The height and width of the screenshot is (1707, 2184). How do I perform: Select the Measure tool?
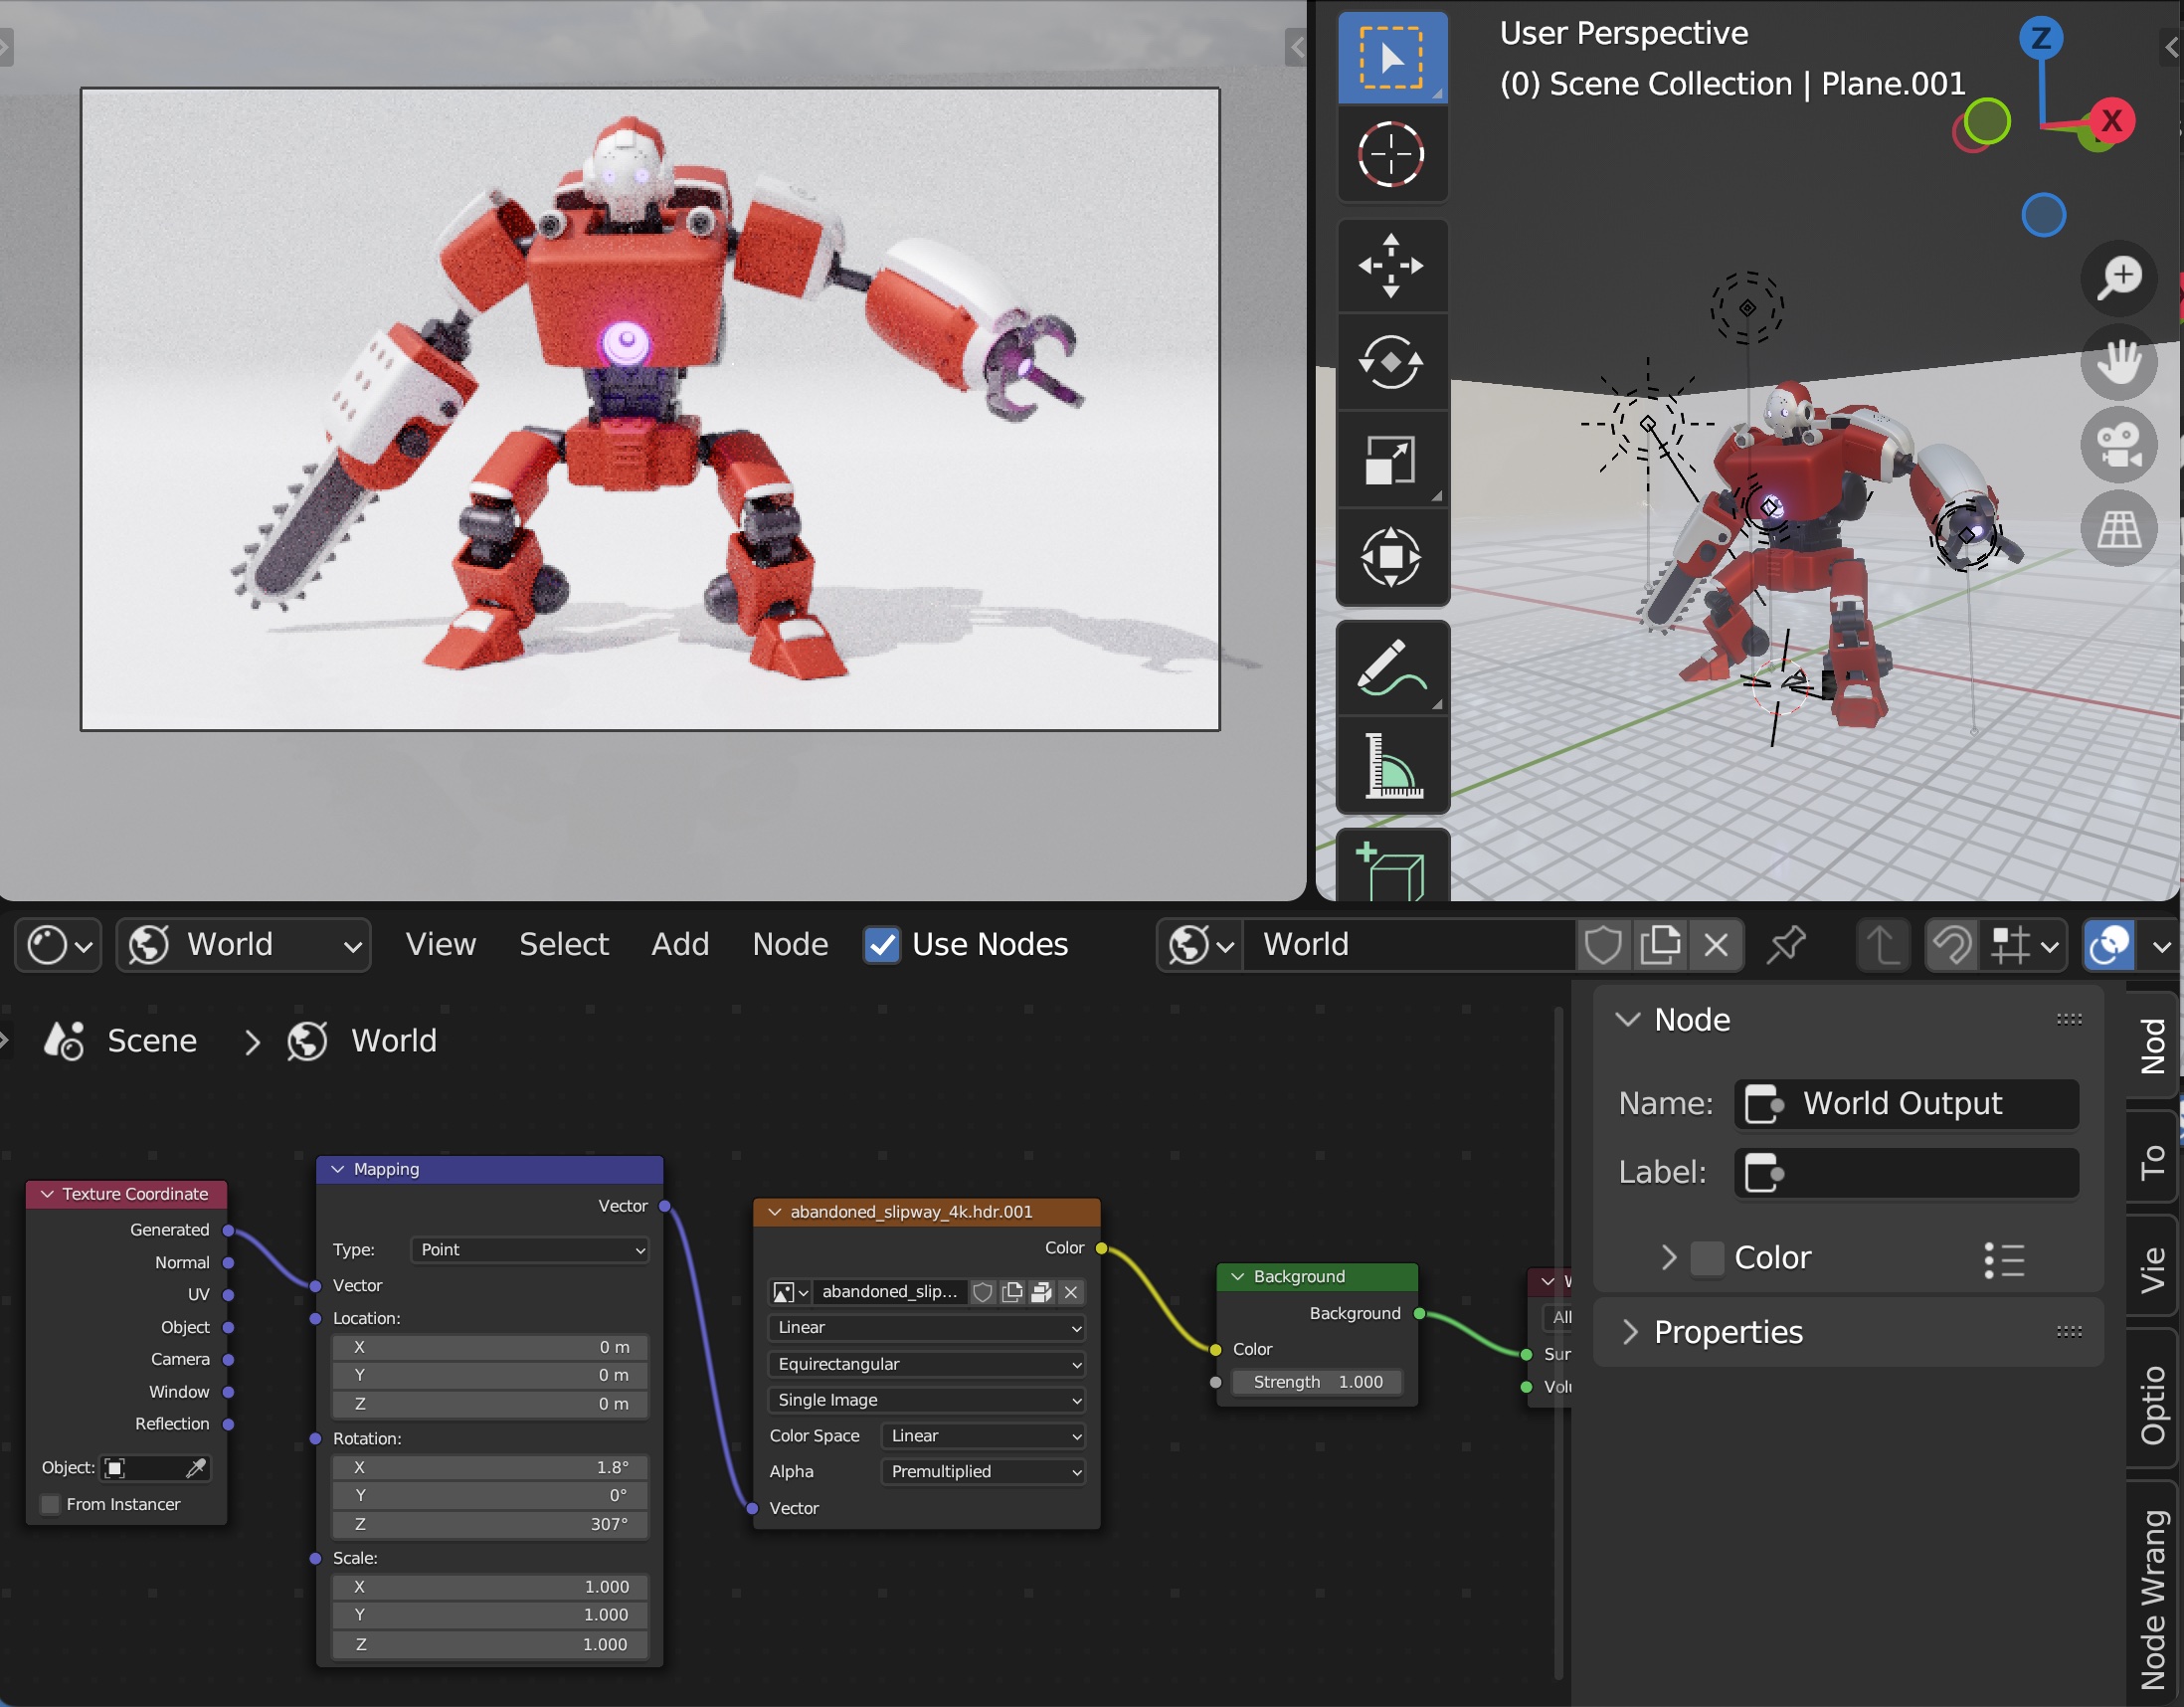pyautogui.click(x=1391, y=766)
